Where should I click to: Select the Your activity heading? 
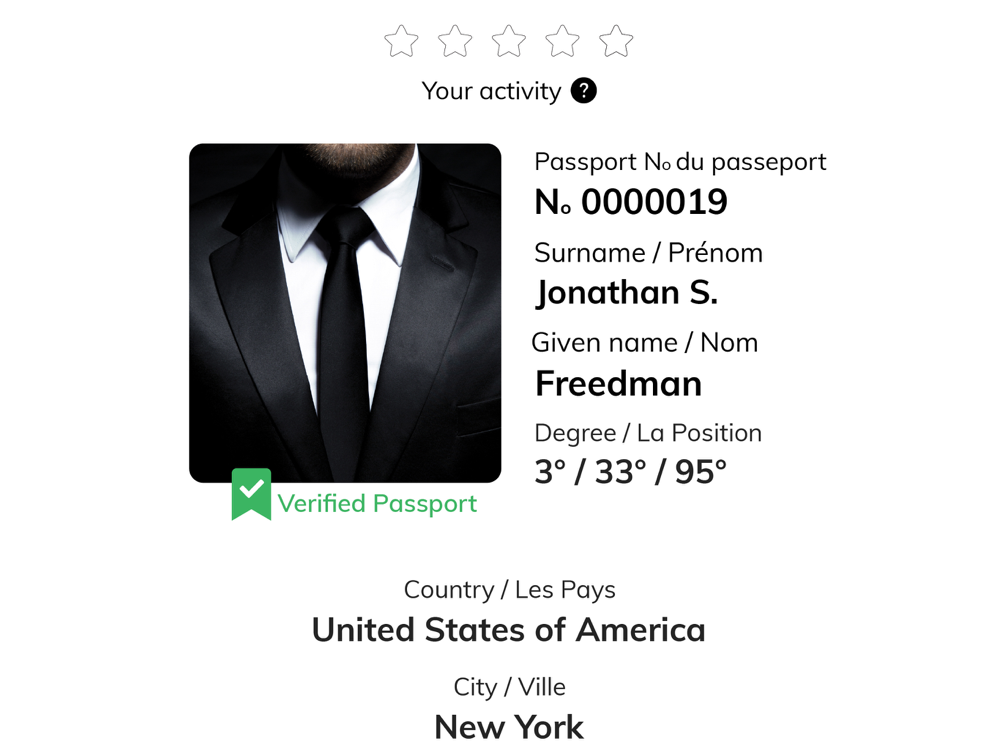click(491, 91)
